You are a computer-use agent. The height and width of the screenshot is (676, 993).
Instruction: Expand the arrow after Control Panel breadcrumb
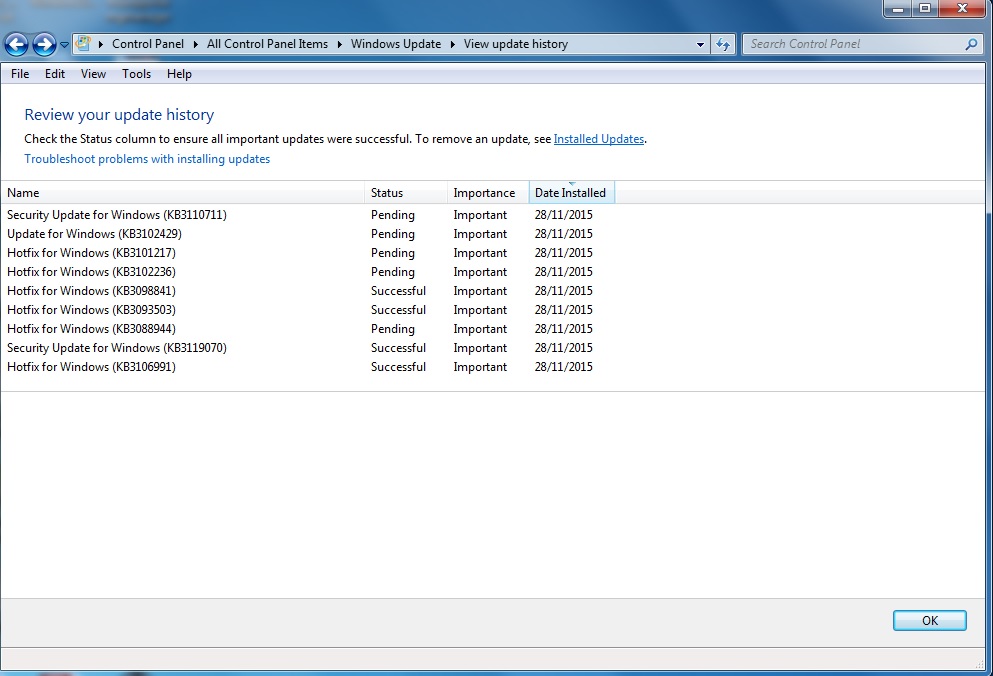point(195,44)
